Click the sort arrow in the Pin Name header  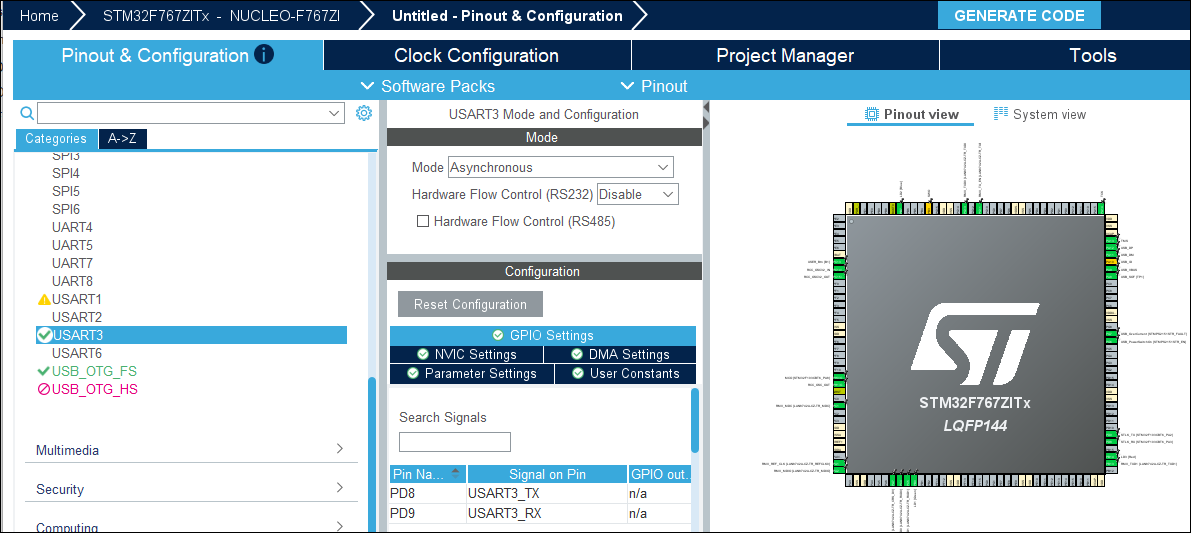pyautogui.click(x=455, y=472)
